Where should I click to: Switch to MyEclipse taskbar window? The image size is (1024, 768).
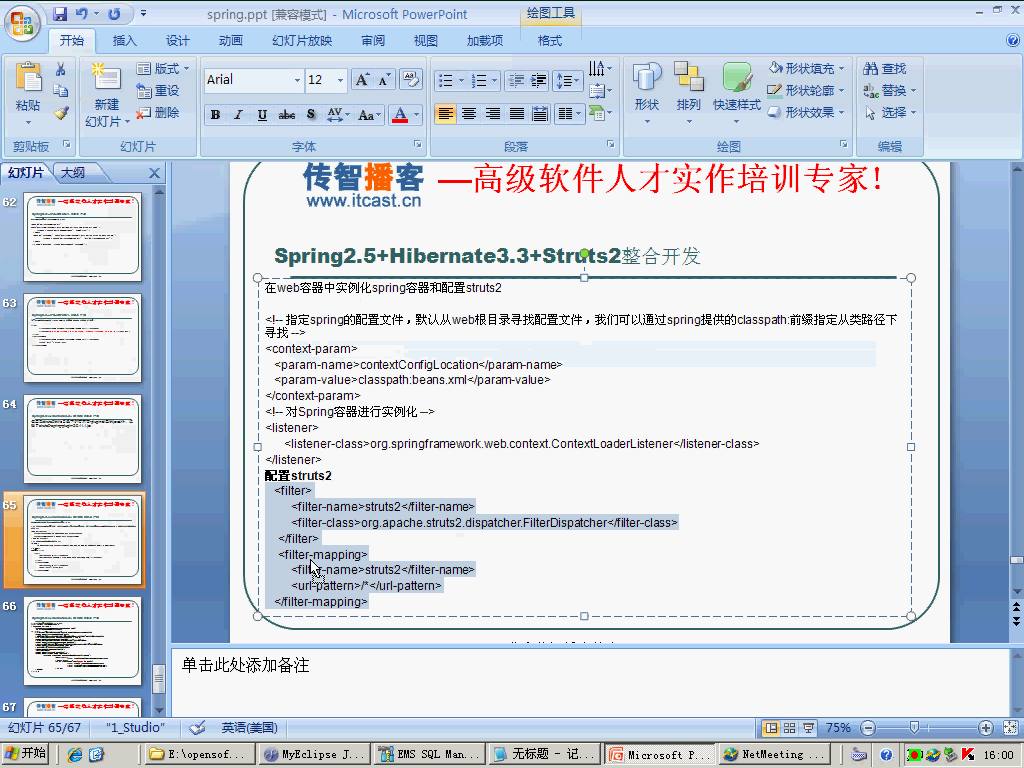click(314, 754)
